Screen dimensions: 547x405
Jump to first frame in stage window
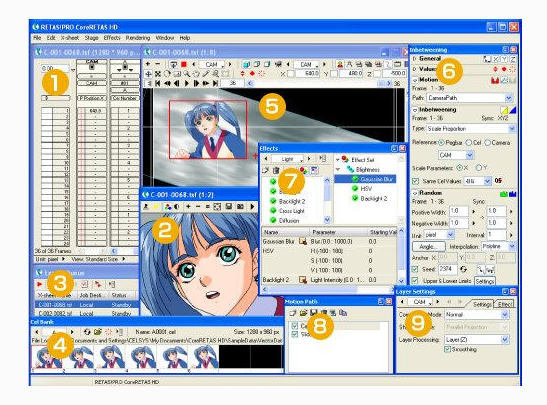158,83
